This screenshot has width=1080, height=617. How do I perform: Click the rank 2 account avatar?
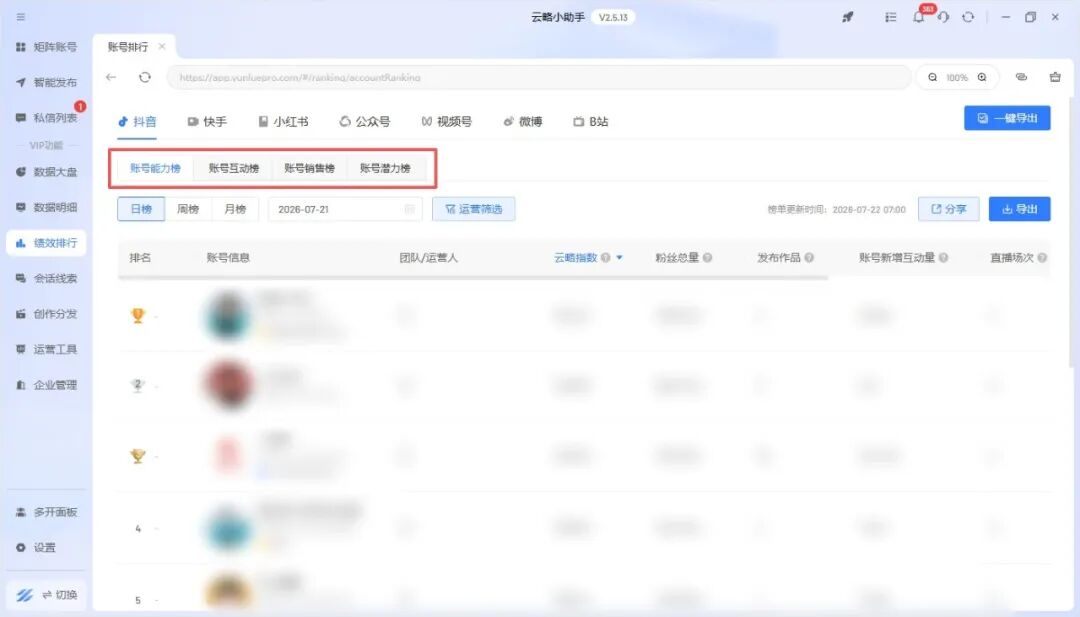coord(229,384)
